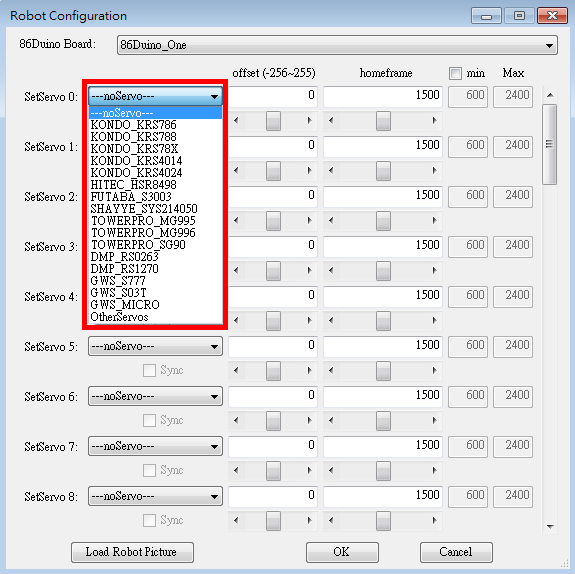This screenshot has height=574, width=575.
Task: Click right arrow of SetServo 0 offset scrollbar
Action: tap(309, 121)
